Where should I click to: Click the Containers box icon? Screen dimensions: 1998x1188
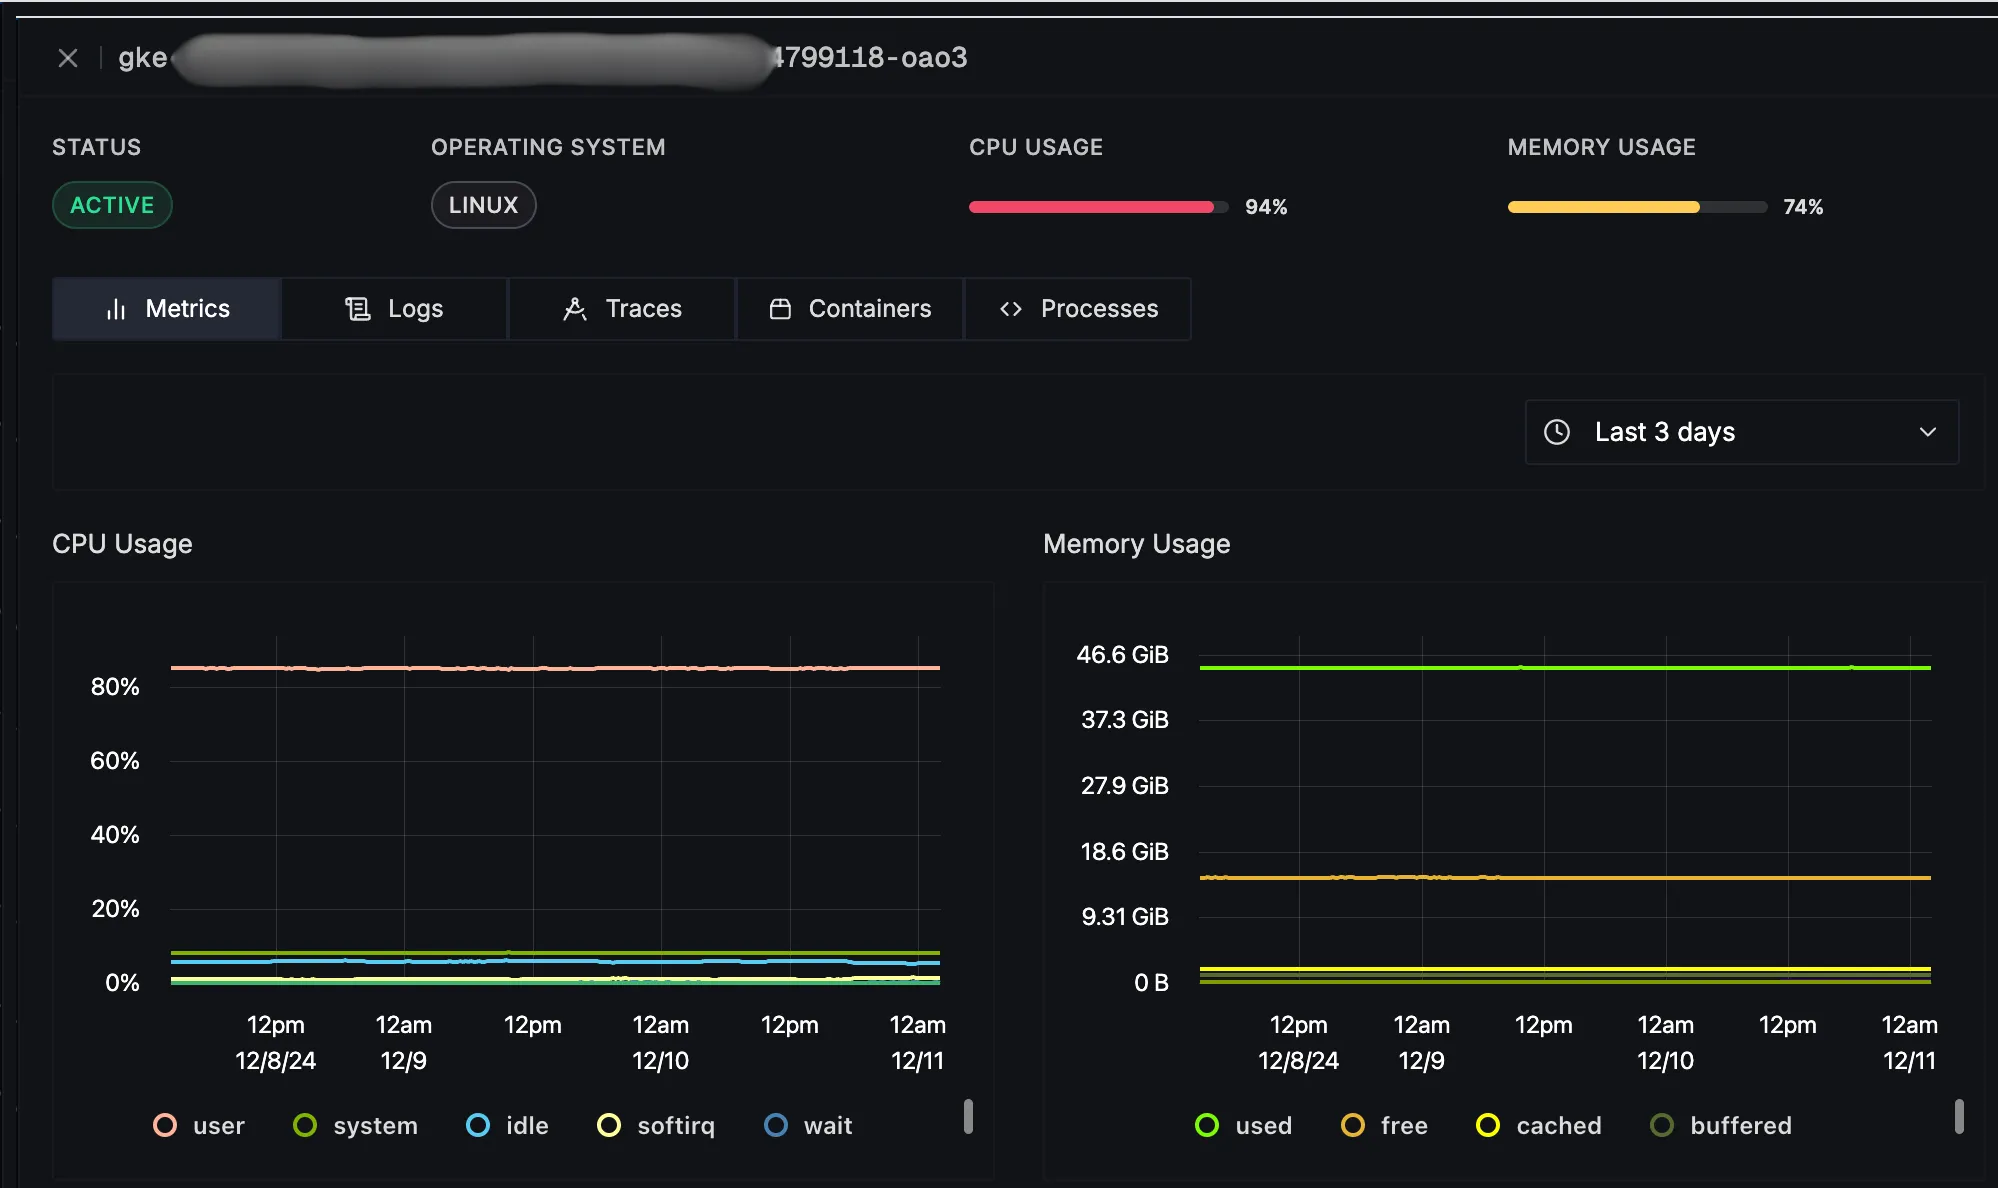[780, 309]
